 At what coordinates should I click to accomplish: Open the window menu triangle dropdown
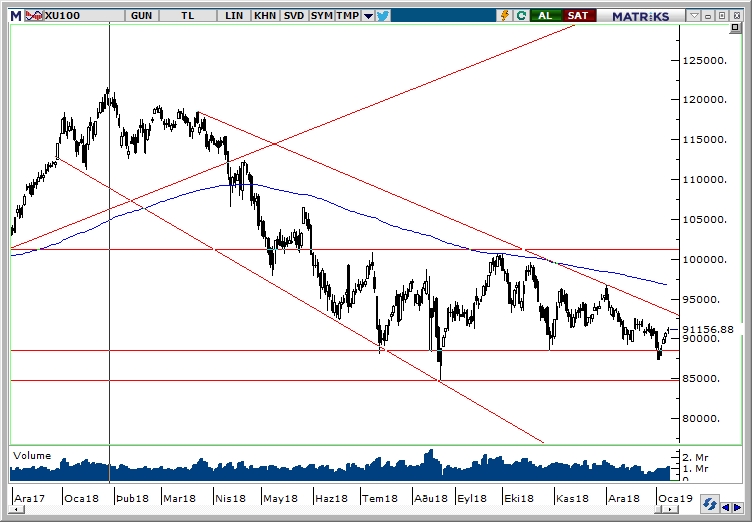pyautogui.click(x=694, y=16)
